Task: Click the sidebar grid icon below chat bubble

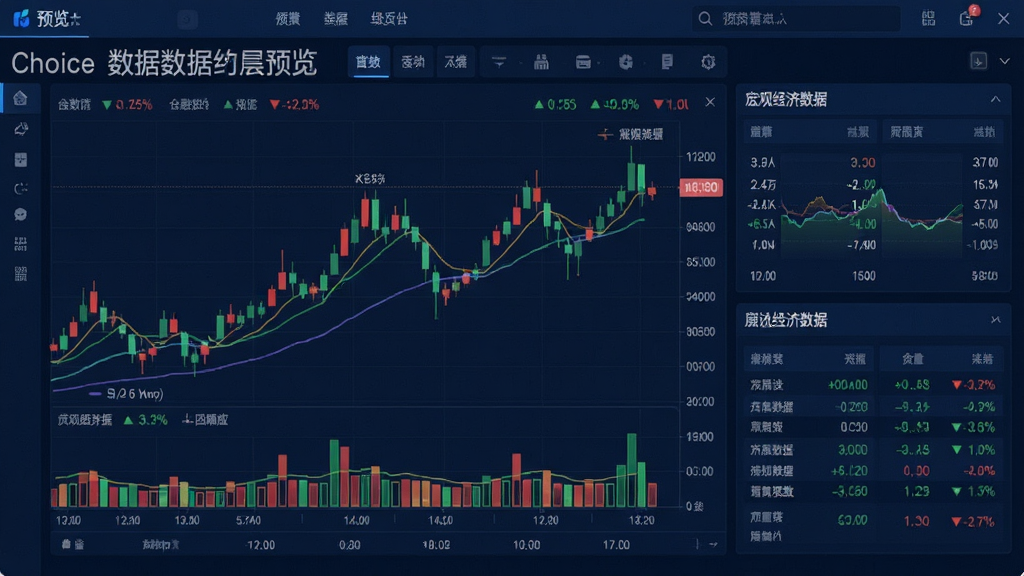Action: pos(21,244)
